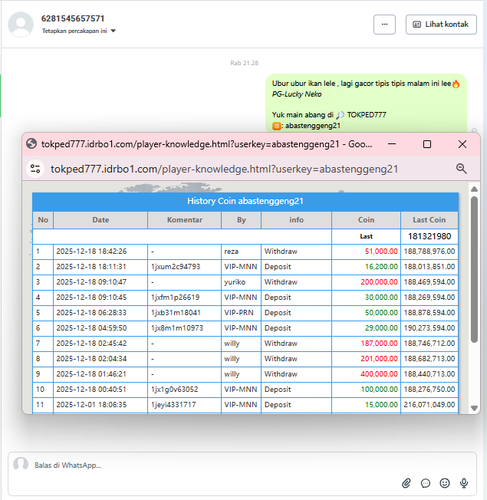Click the site info icon in the address bar
Image resolution: width=487 pixels, height=500 pixels.
pyautogui.click(x=35, y=169)
